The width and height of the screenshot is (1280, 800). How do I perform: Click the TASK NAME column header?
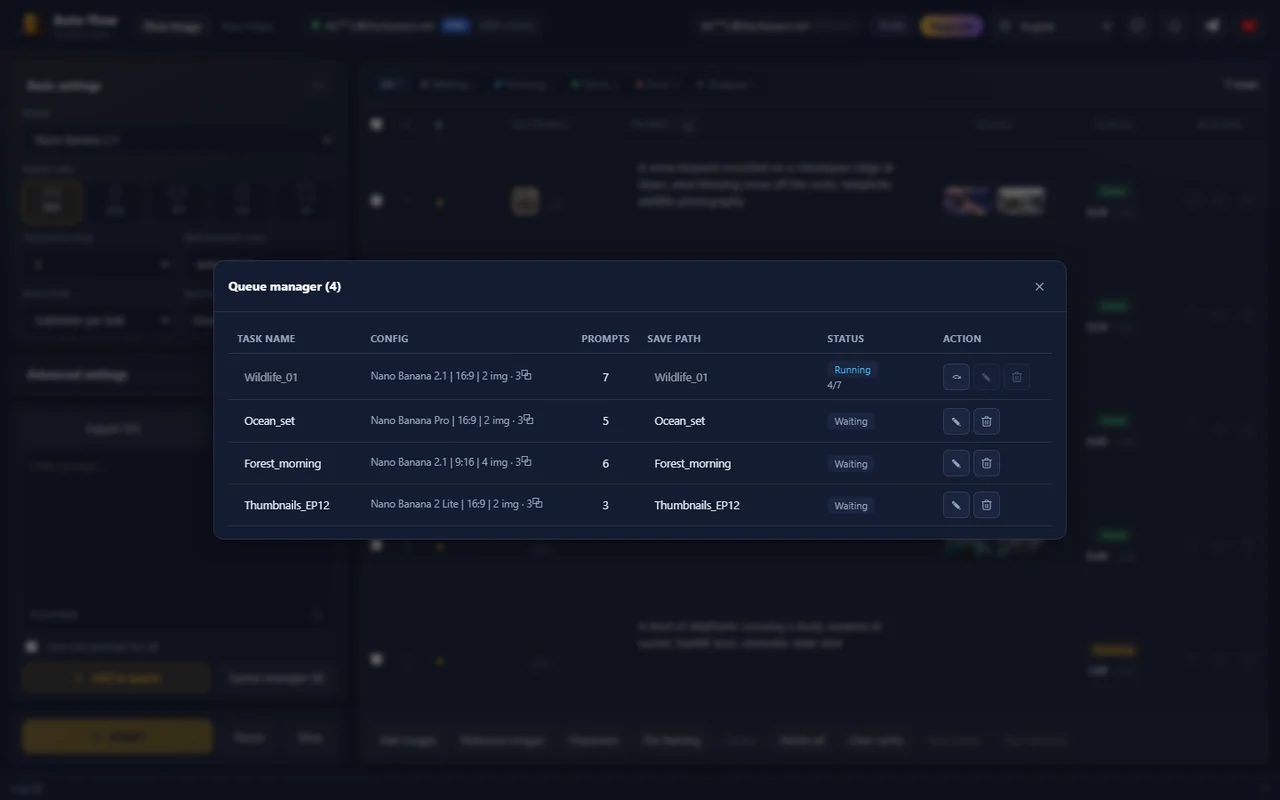tap(266, 339)
